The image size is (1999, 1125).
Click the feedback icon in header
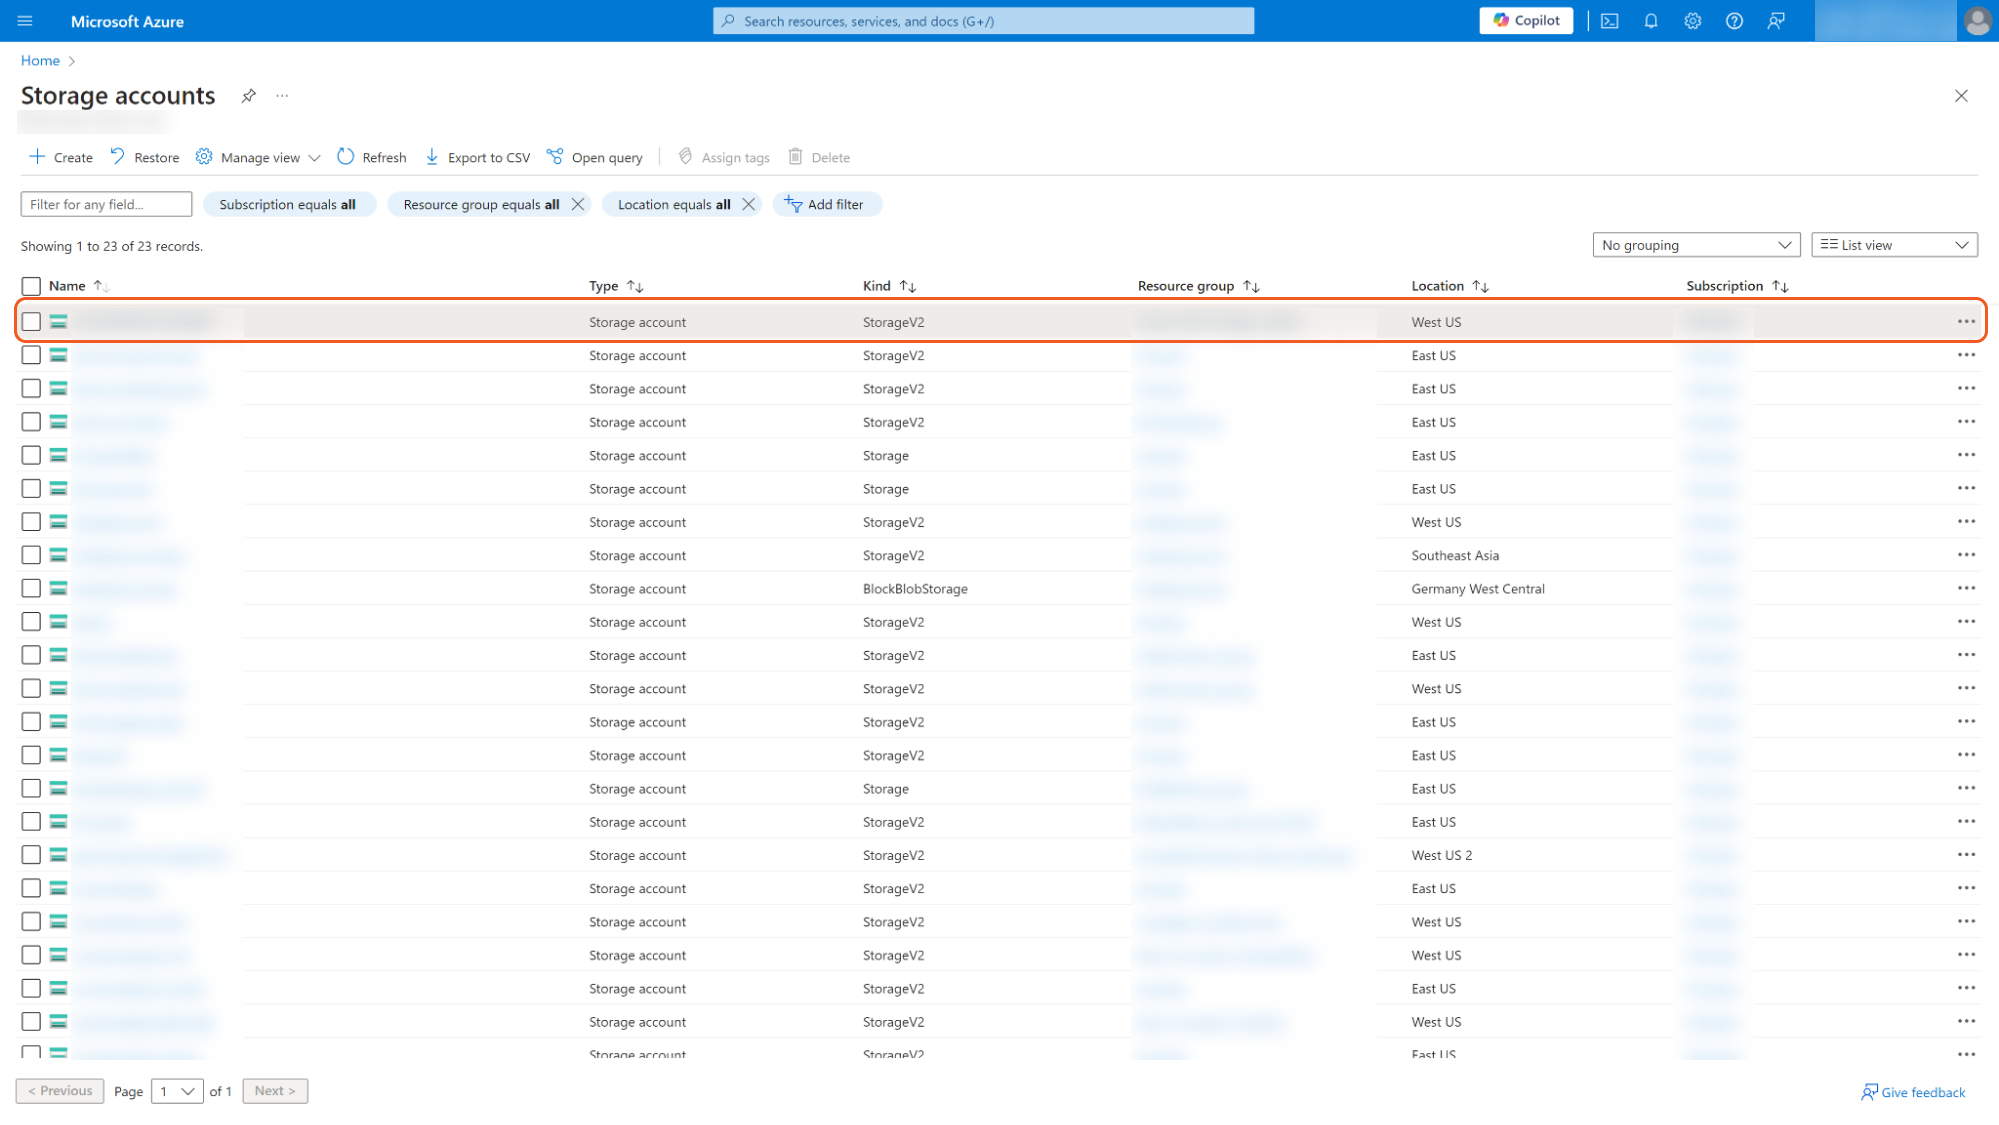[1776, 21]
